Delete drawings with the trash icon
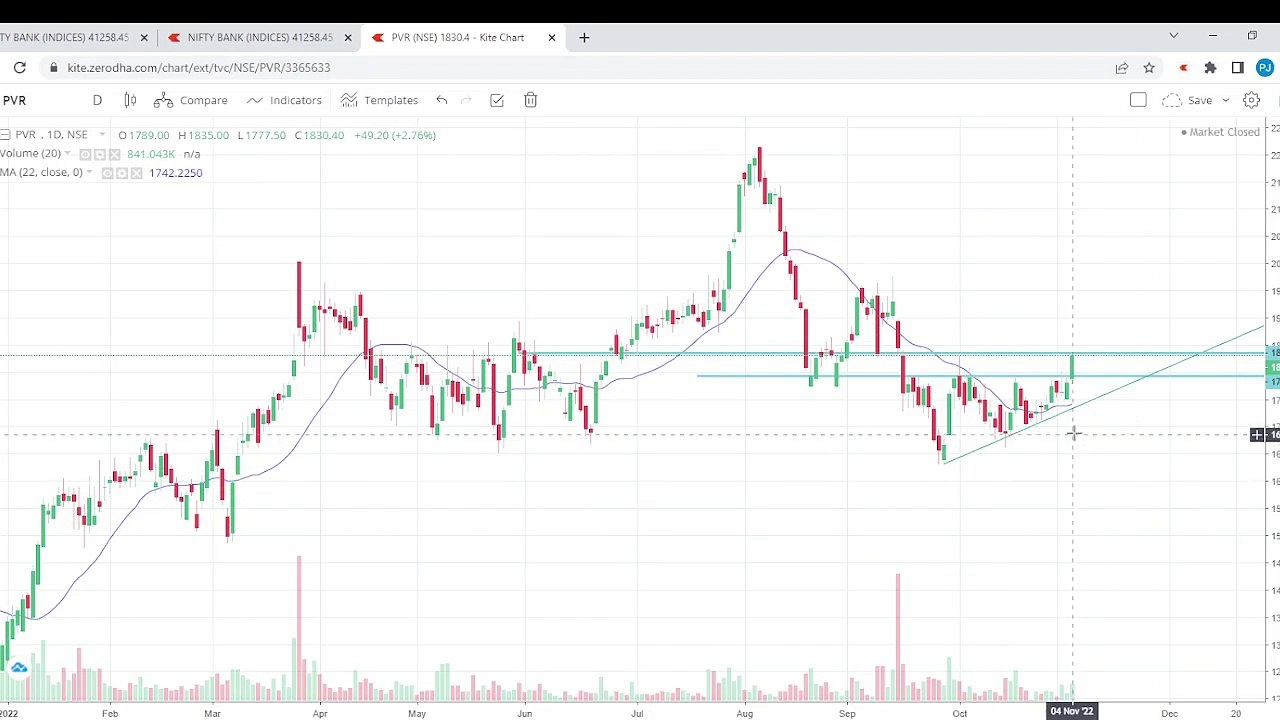1280x720 pixels. (x=531, y=100)
